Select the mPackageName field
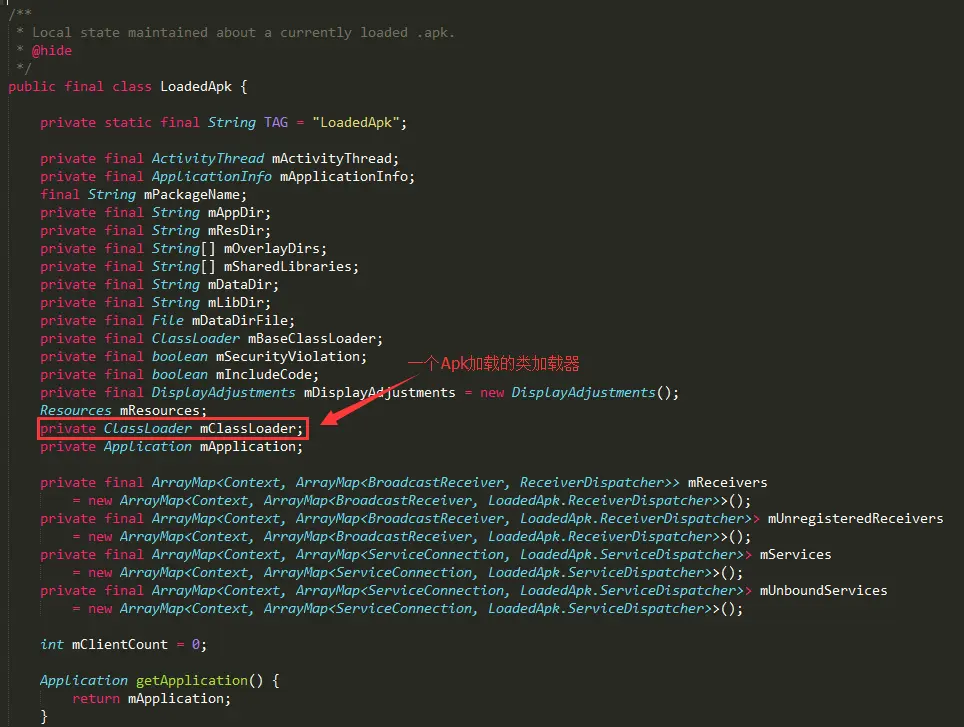 (x=192, y=195)
